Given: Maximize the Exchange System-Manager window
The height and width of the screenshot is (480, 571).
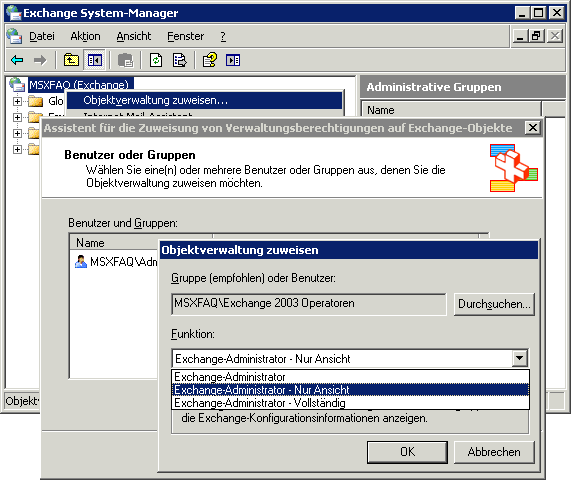Looking at the screenshot, I should pyautogui.click(x=539, y=13).
